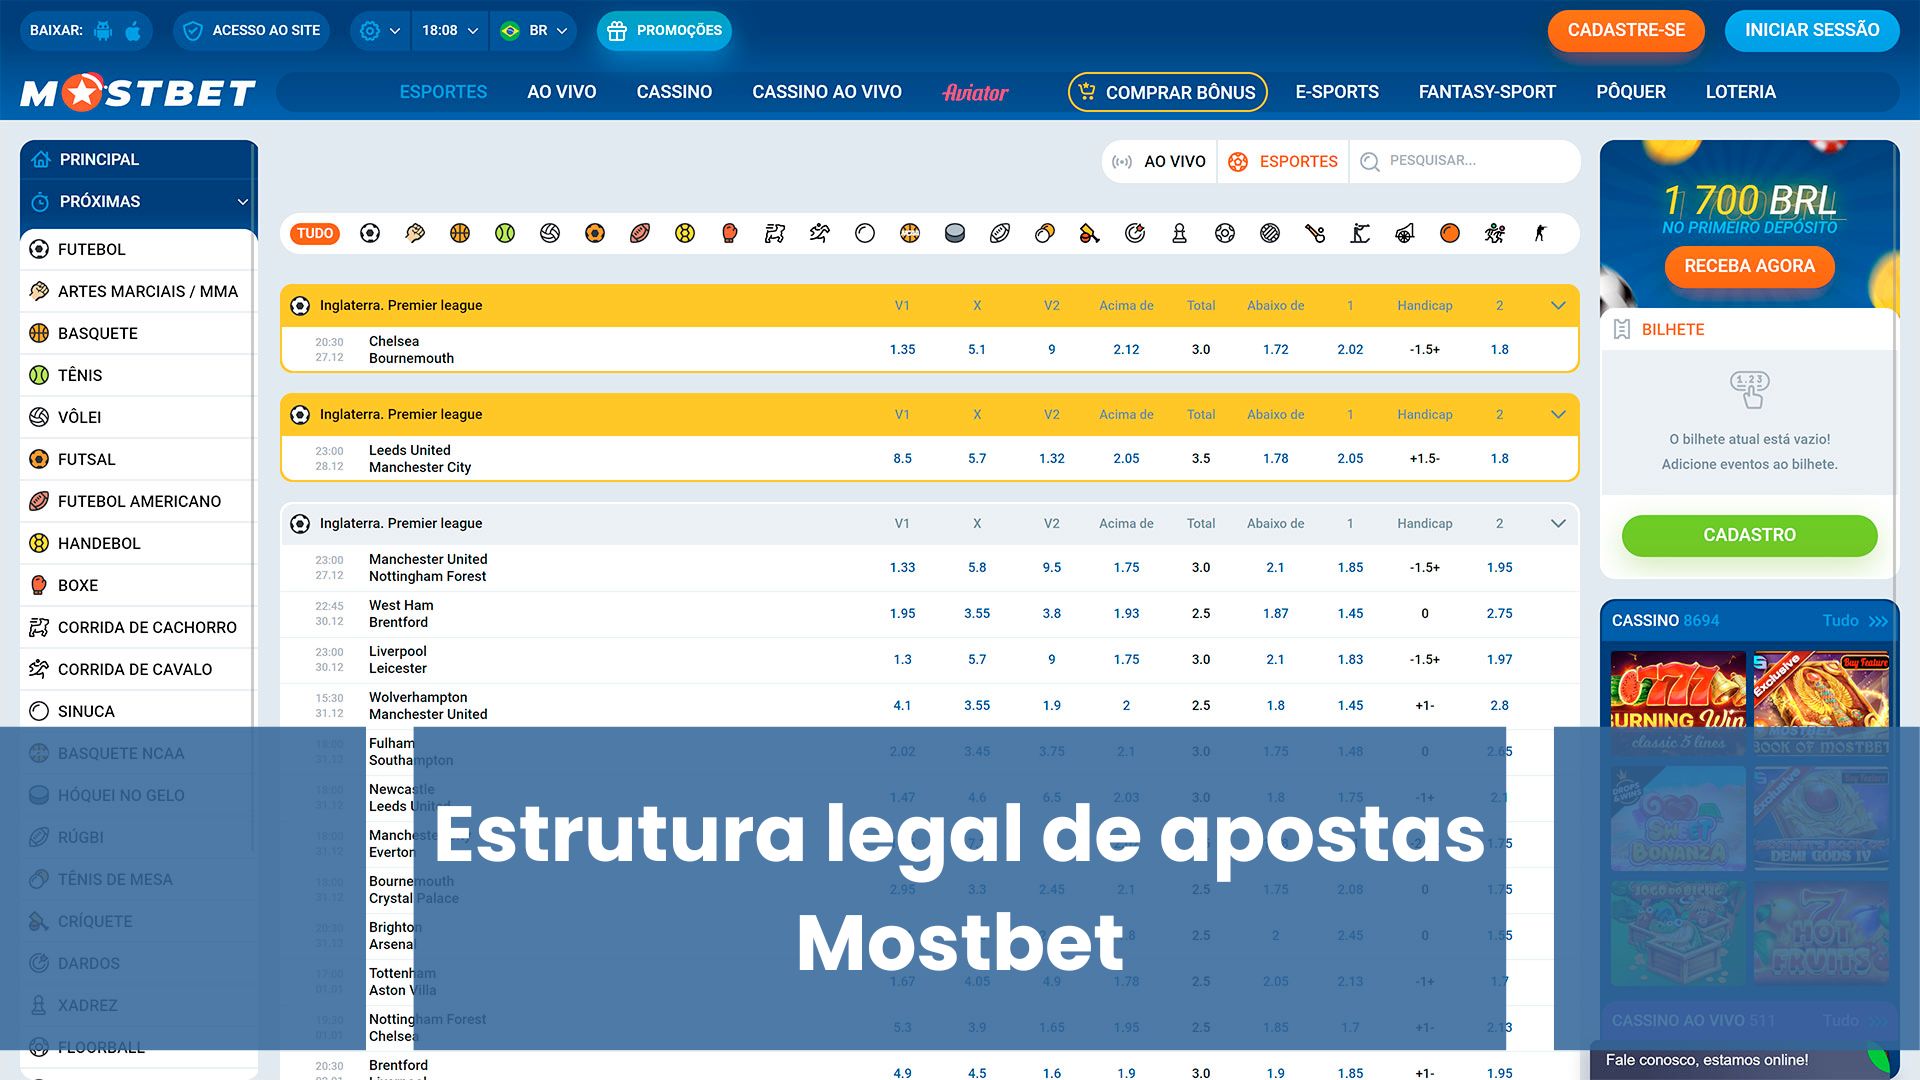Click the PESQUISAR search field
Viewport: 1920px width, 1080px height.
[1465, 161]
